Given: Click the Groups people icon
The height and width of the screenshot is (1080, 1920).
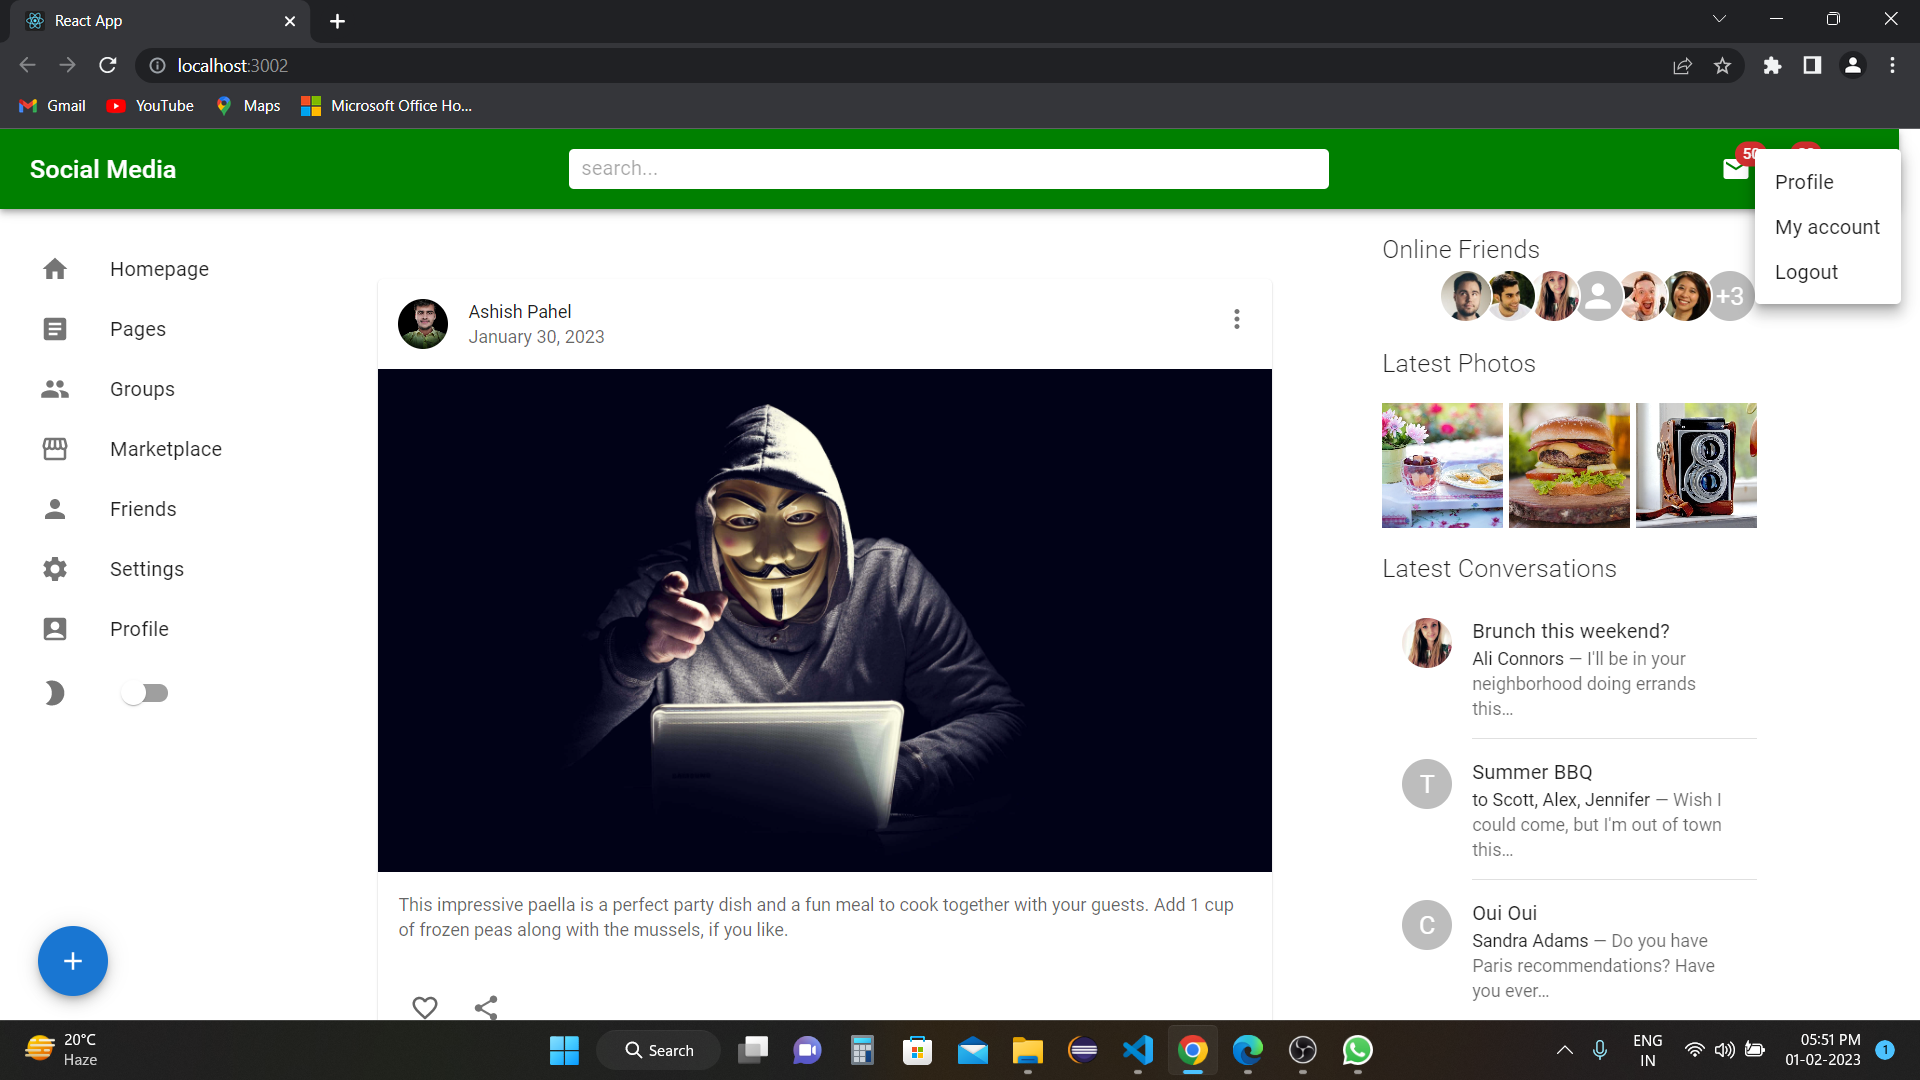Looking at the screenshot, I should [55, 389].
